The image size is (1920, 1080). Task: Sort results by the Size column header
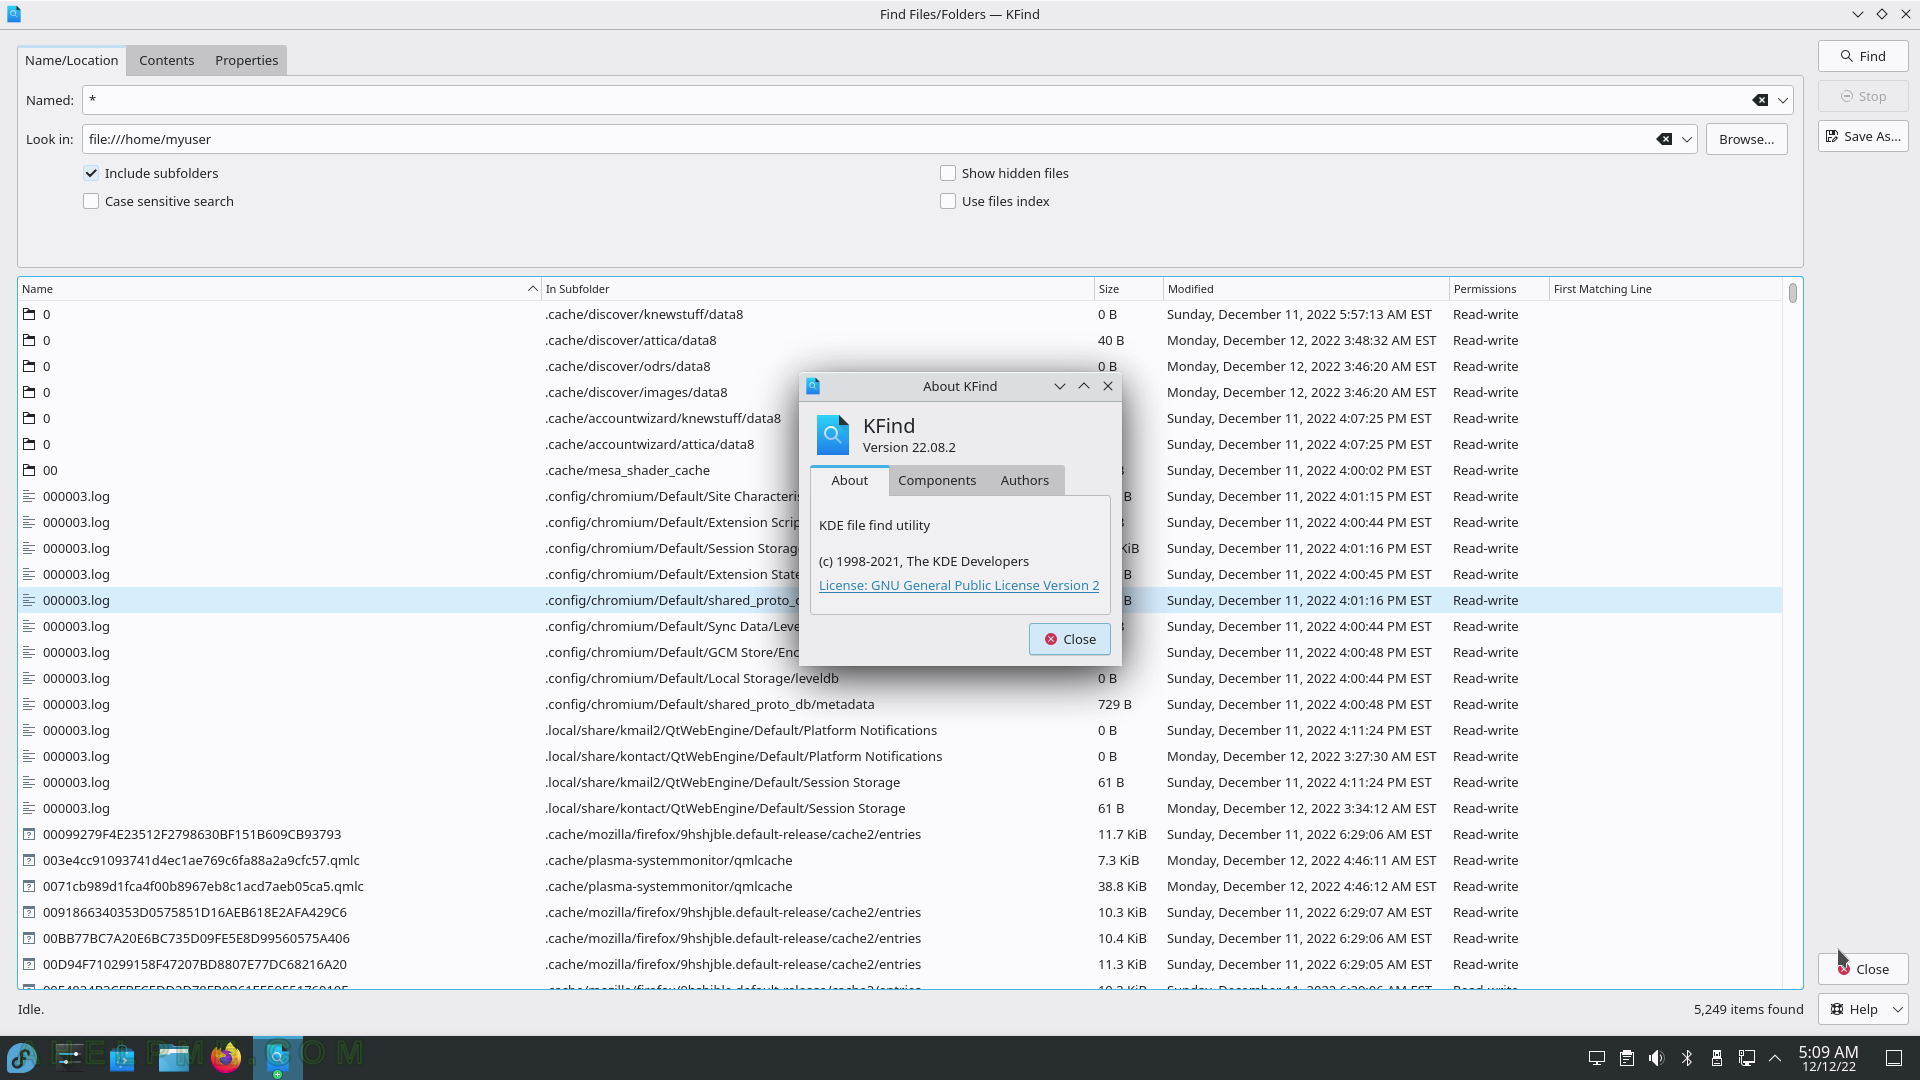pyautogui.click(x=1128, y=289)
